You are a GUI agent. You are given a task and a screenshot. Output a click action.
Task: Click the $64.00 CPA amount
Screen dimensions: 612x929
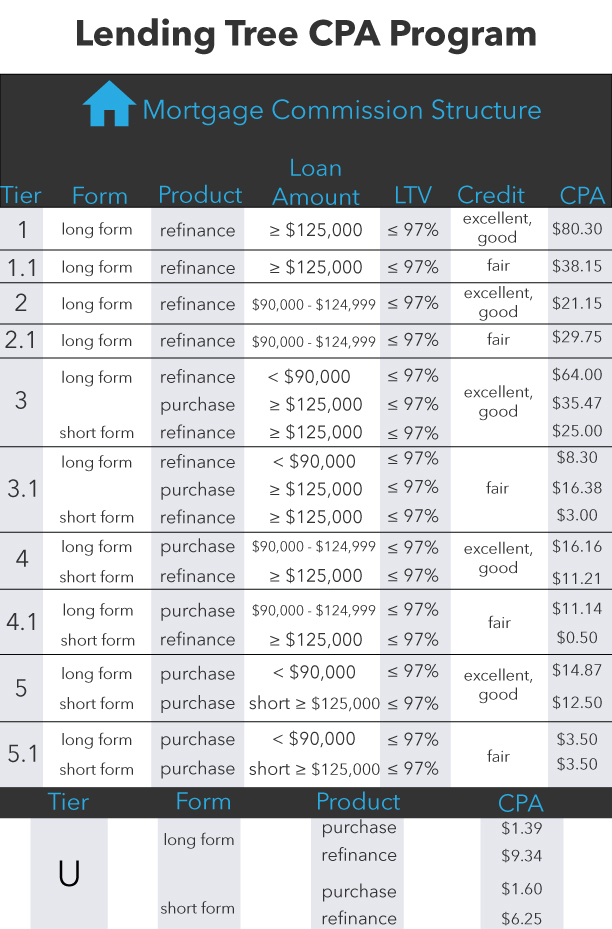(577, 375)
